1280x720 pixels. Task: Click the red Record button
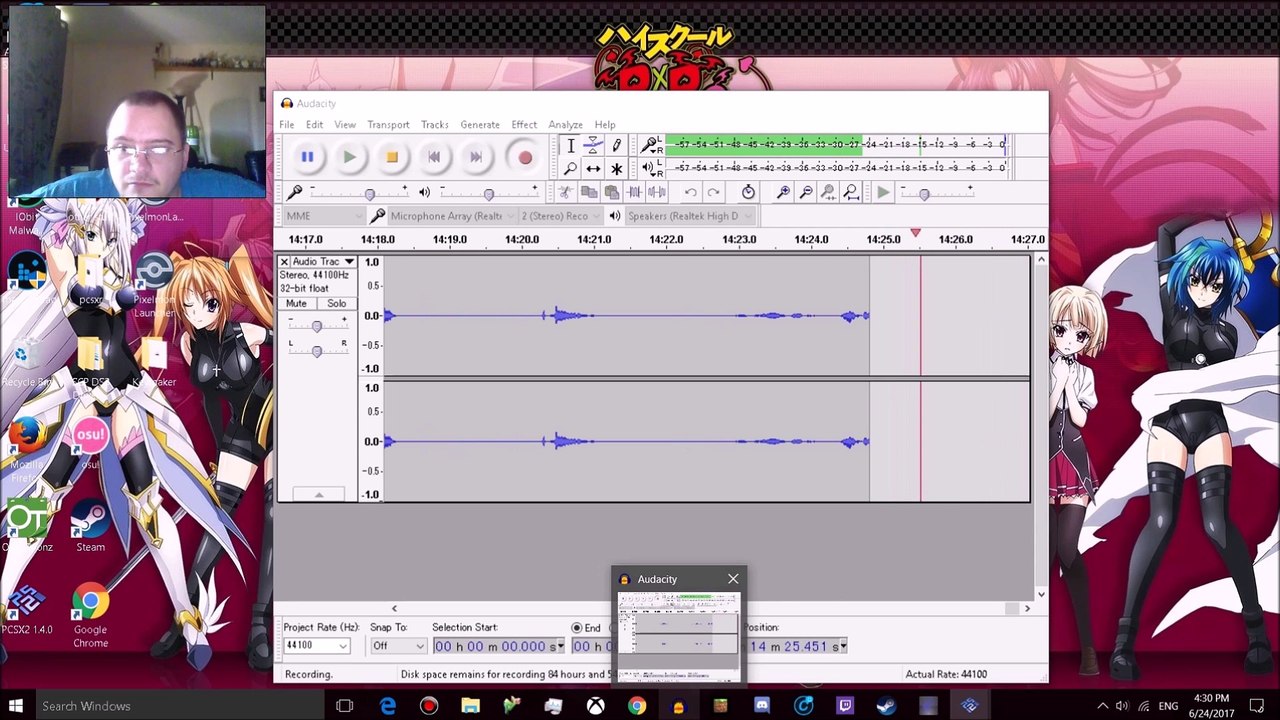(x=525, y=157)
